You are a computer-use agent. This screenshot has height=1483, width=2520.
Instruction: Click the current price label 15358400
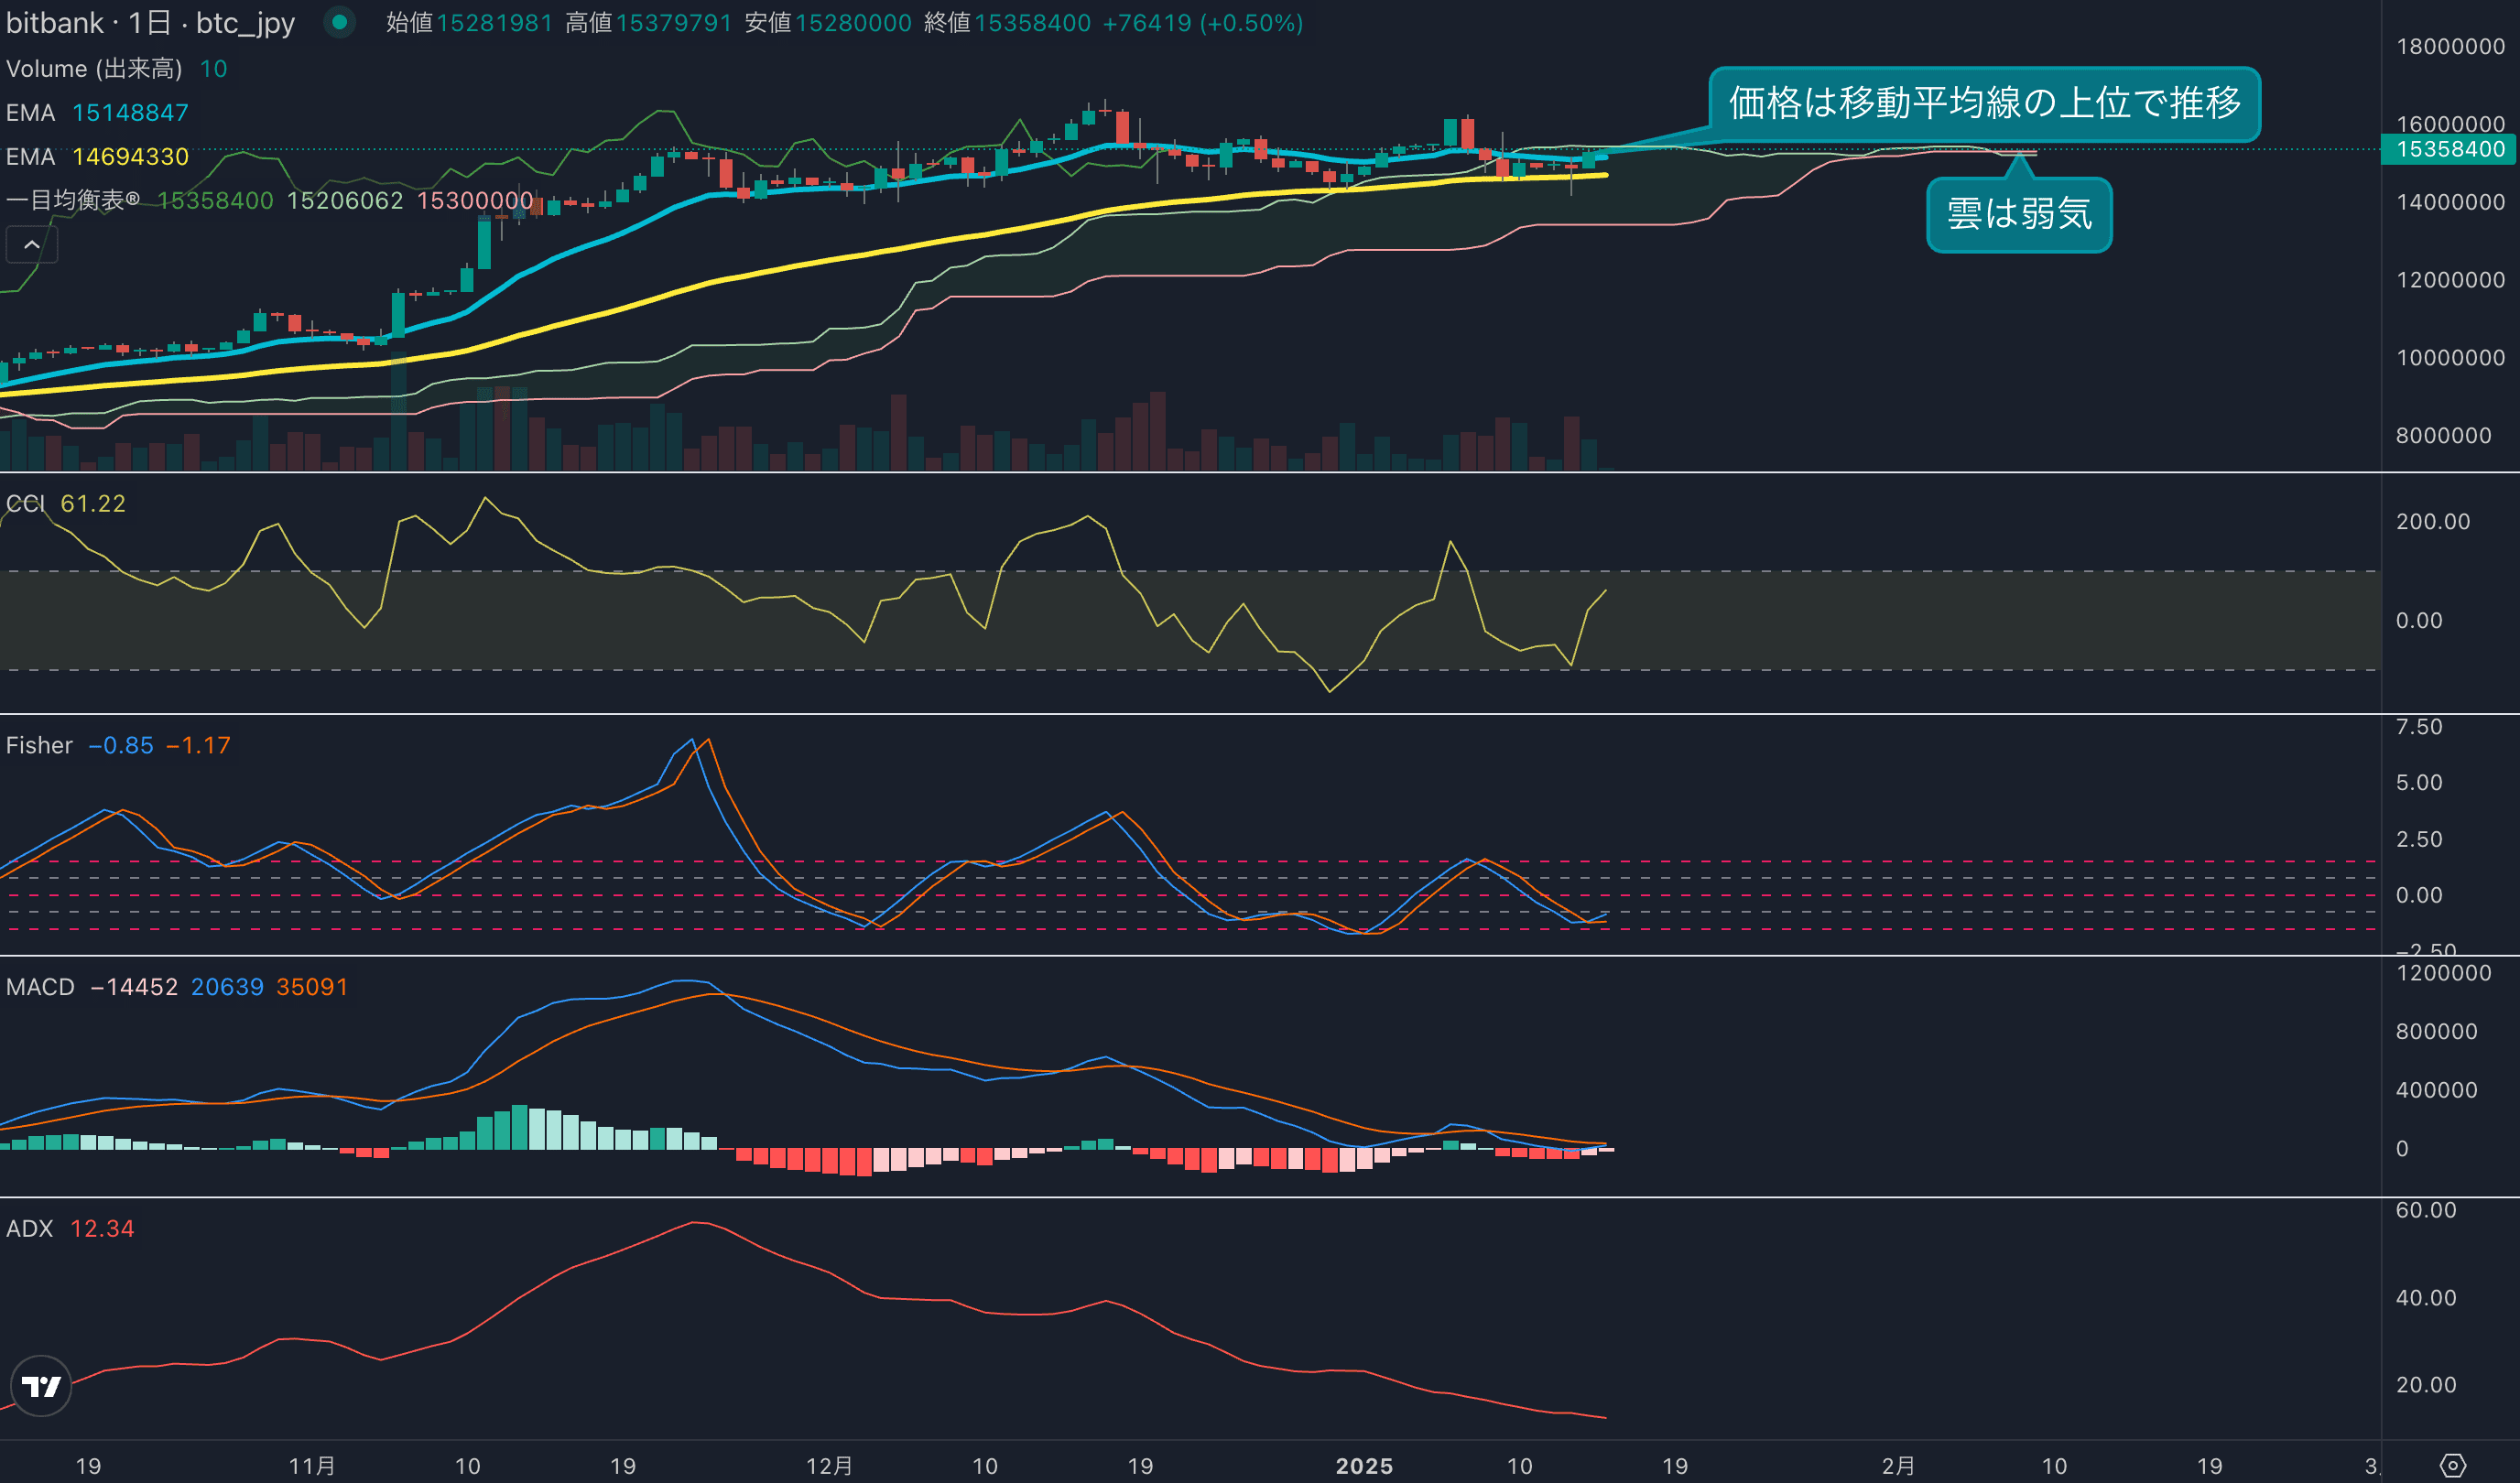pos(2450,149)
